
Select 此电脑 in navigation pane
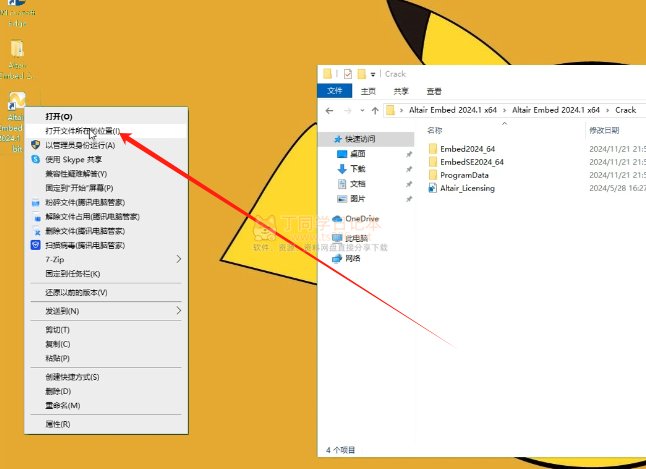point(356,238)
